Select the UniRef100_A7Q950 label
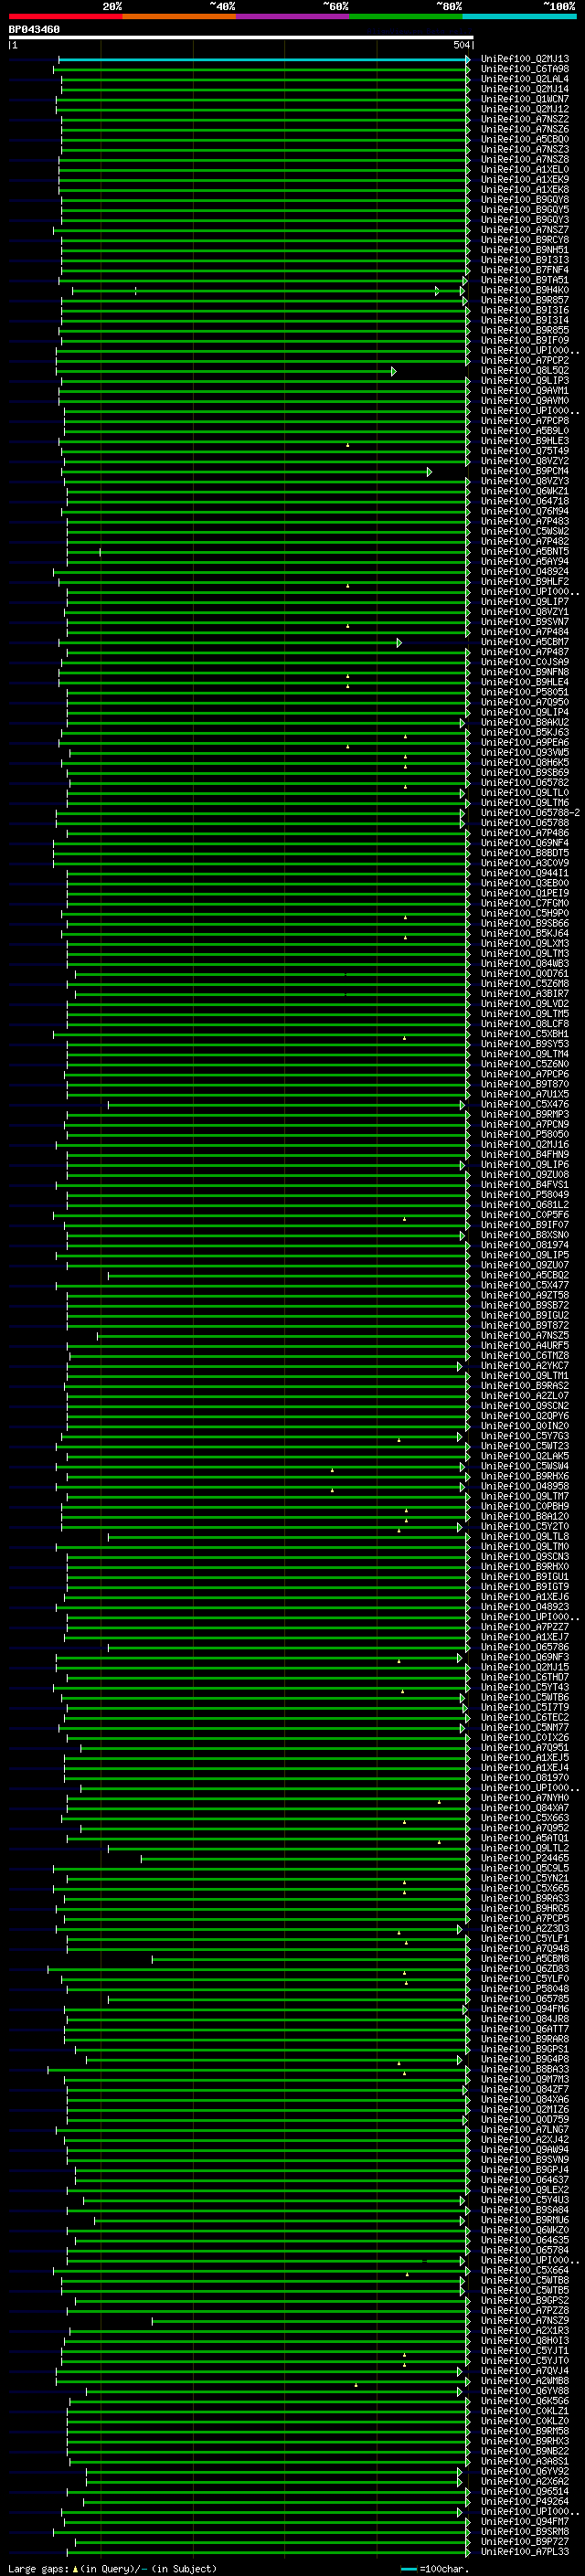Screen dimensions: 585x2576 click(x=525, y=702)
